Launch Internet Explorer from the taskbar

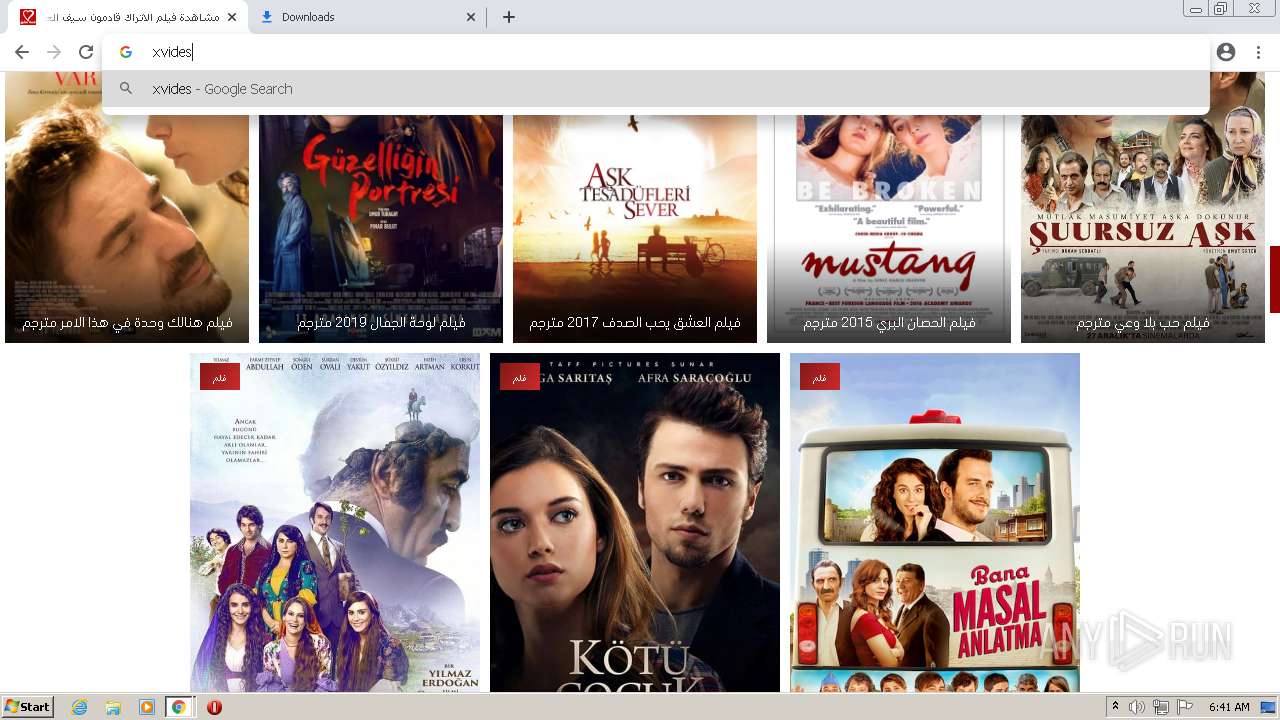click(x=80, y=707)
